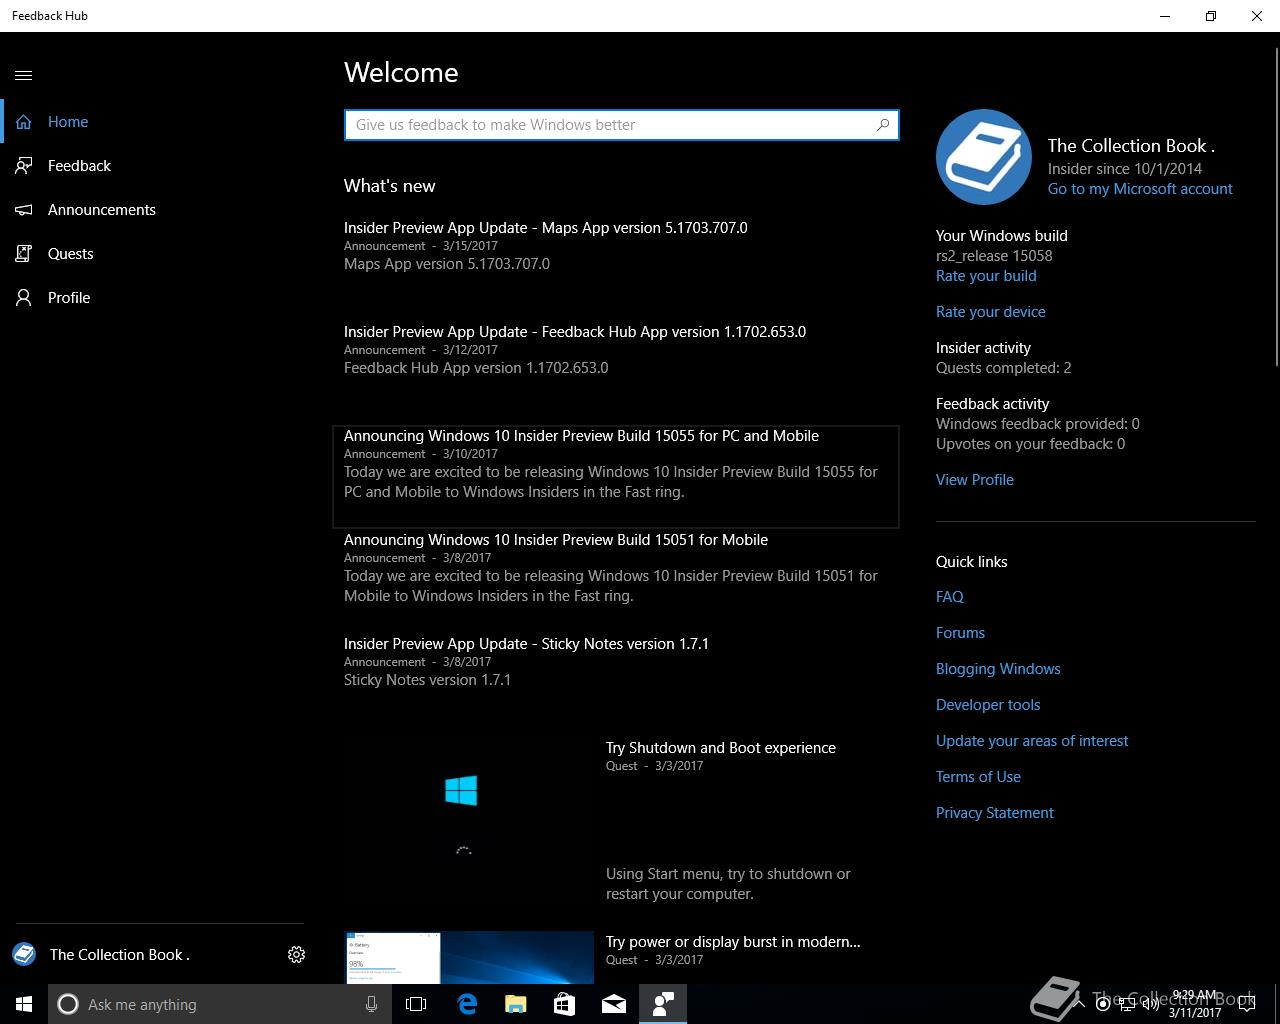1280x1024 pixels.
Task: Open the Store from taskbar
Action: 564,1004
